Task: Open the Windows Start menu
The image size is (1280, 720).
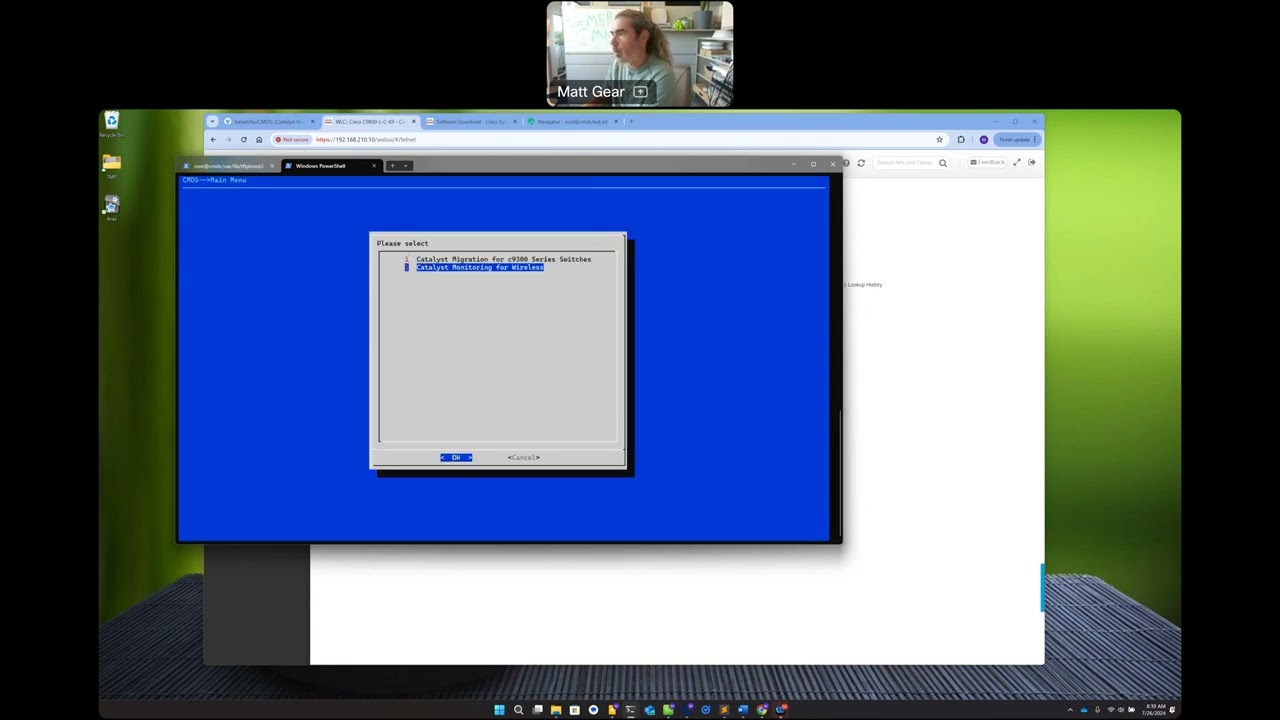Action: coord(499,710)
